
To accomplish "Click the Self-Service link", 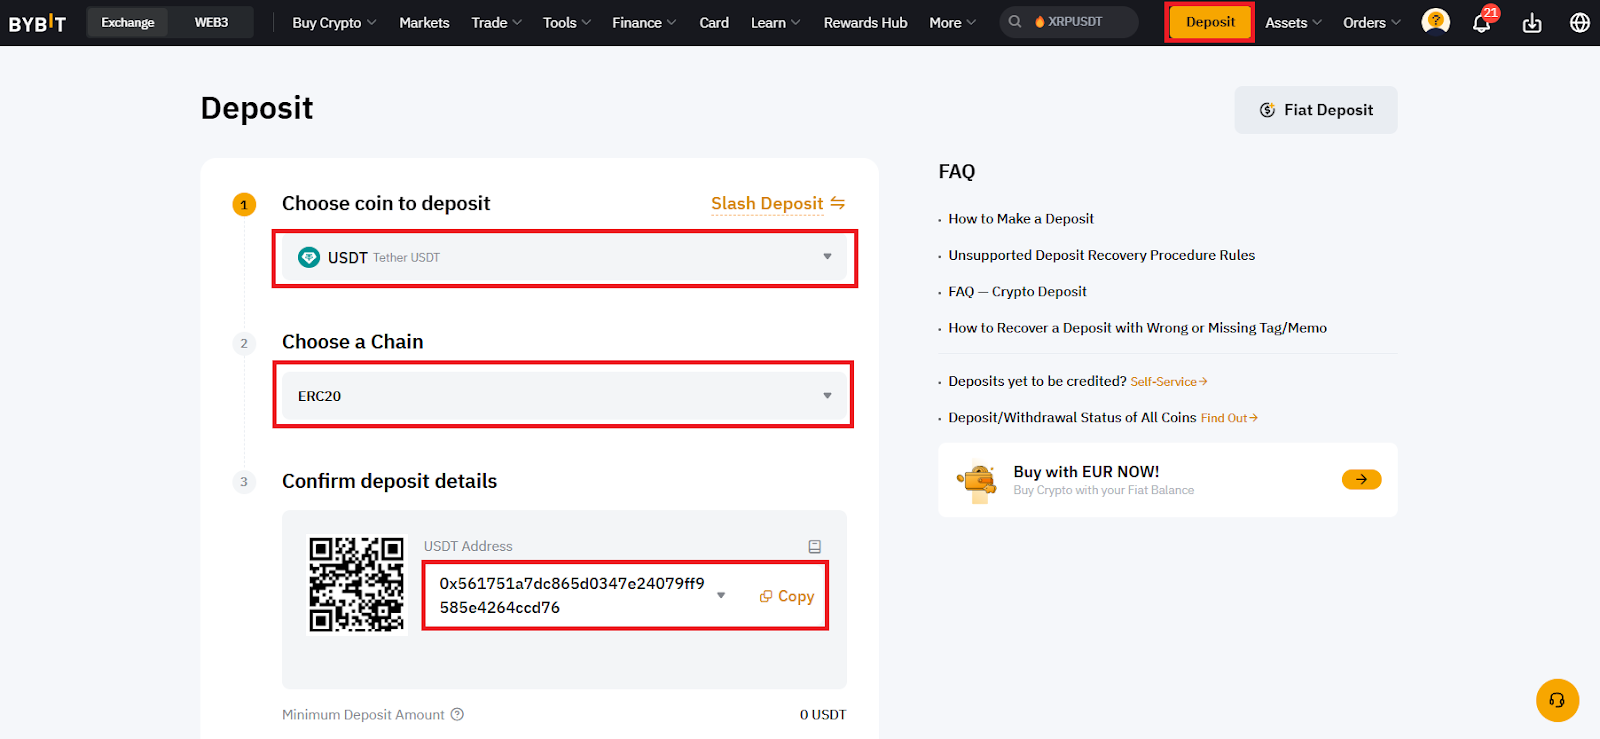I will click(1169, 382).
